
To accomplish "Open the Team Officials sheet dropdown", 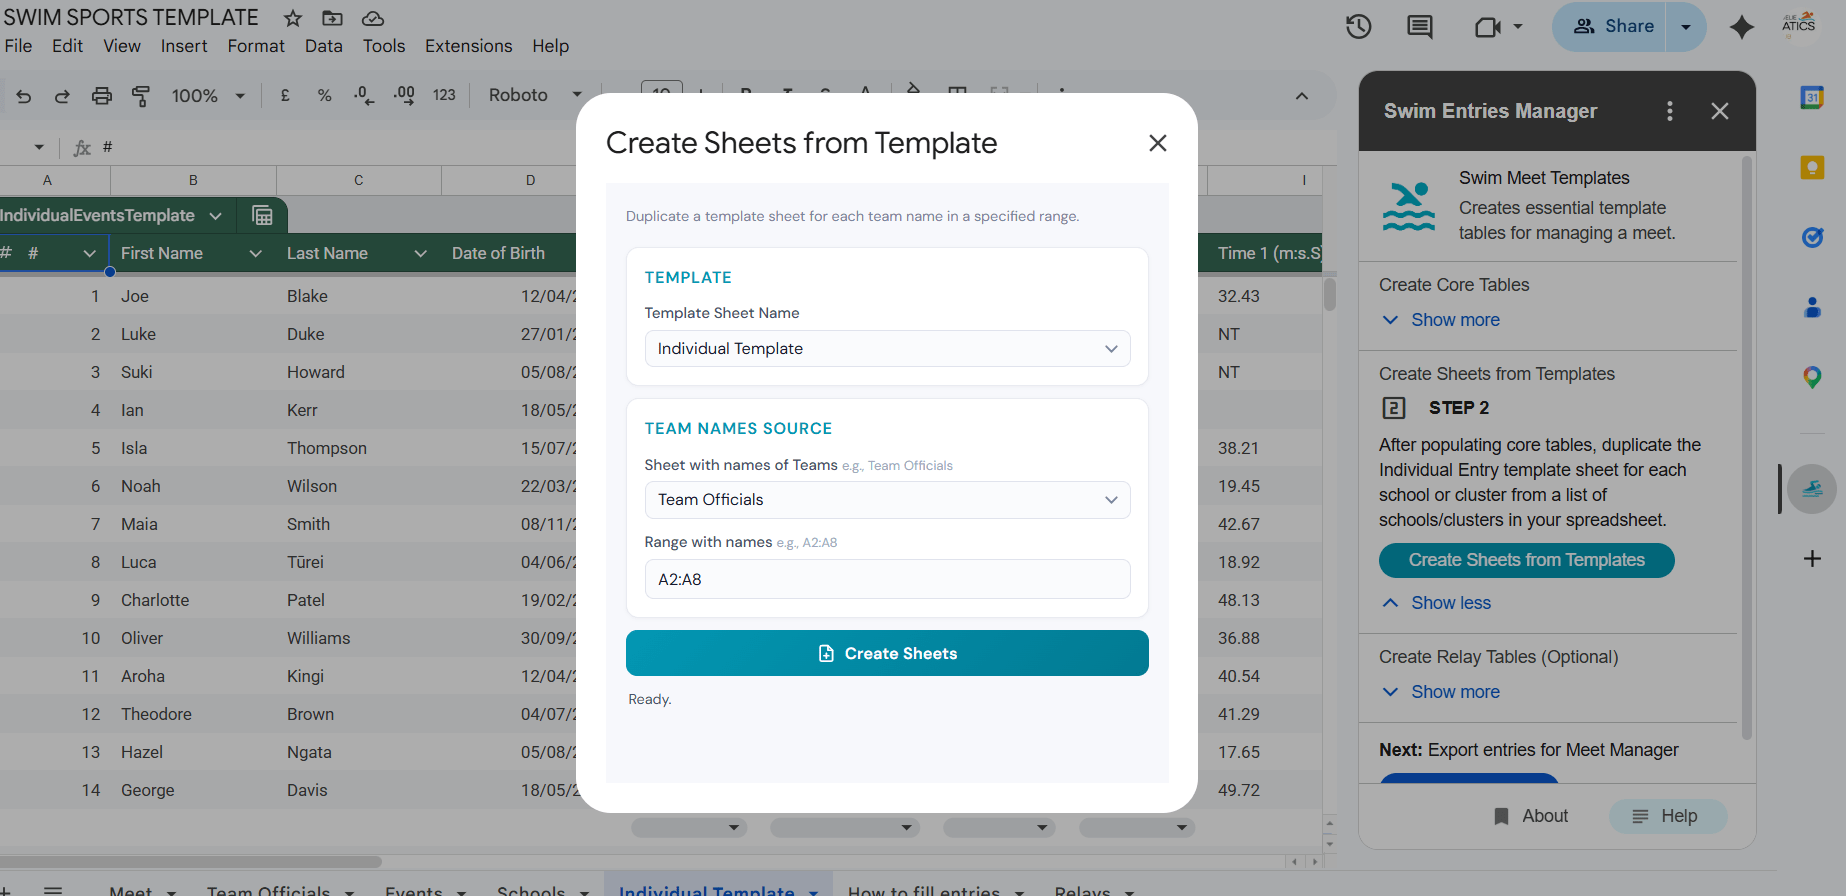I will [x=887, y=500].
